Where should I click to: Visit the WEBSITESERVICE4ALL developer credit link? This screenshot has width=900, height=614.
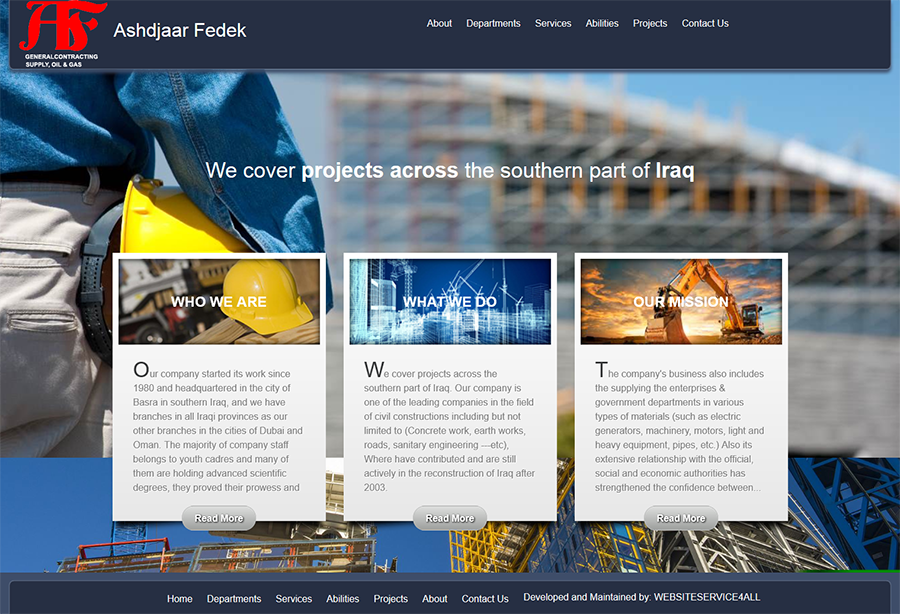click(706, 597)
